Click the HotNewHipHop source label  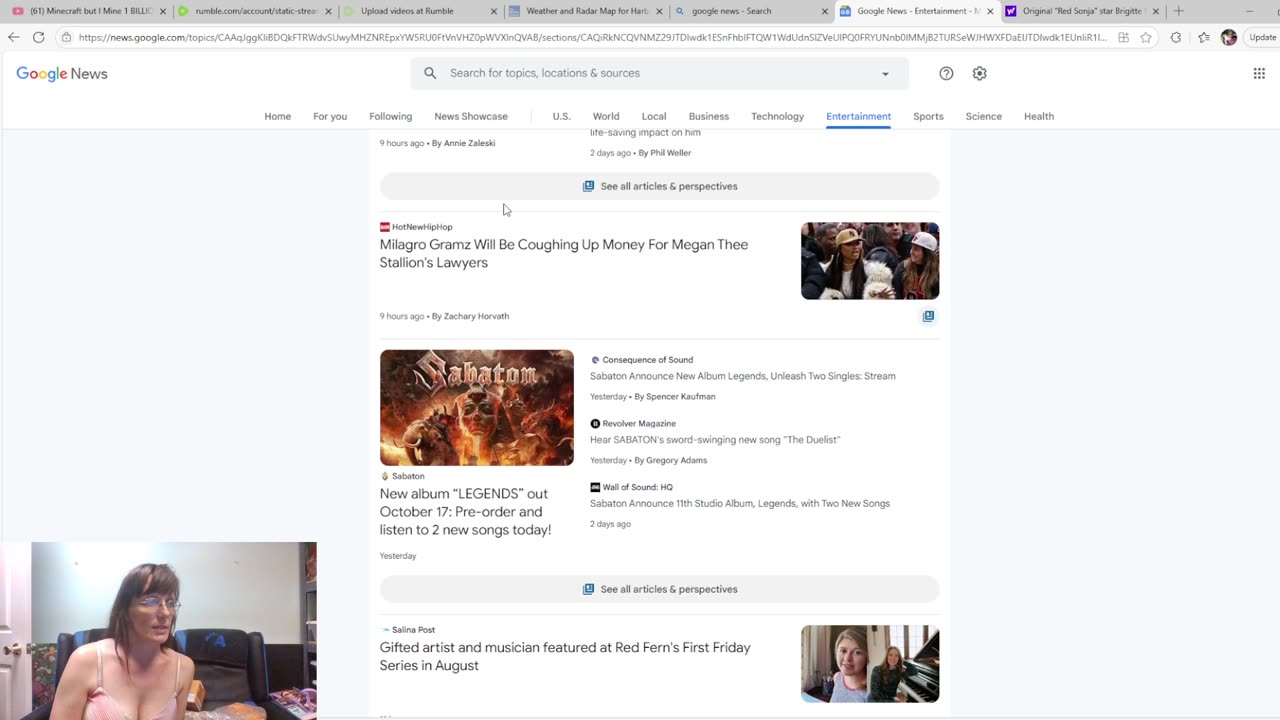(422, 227)
